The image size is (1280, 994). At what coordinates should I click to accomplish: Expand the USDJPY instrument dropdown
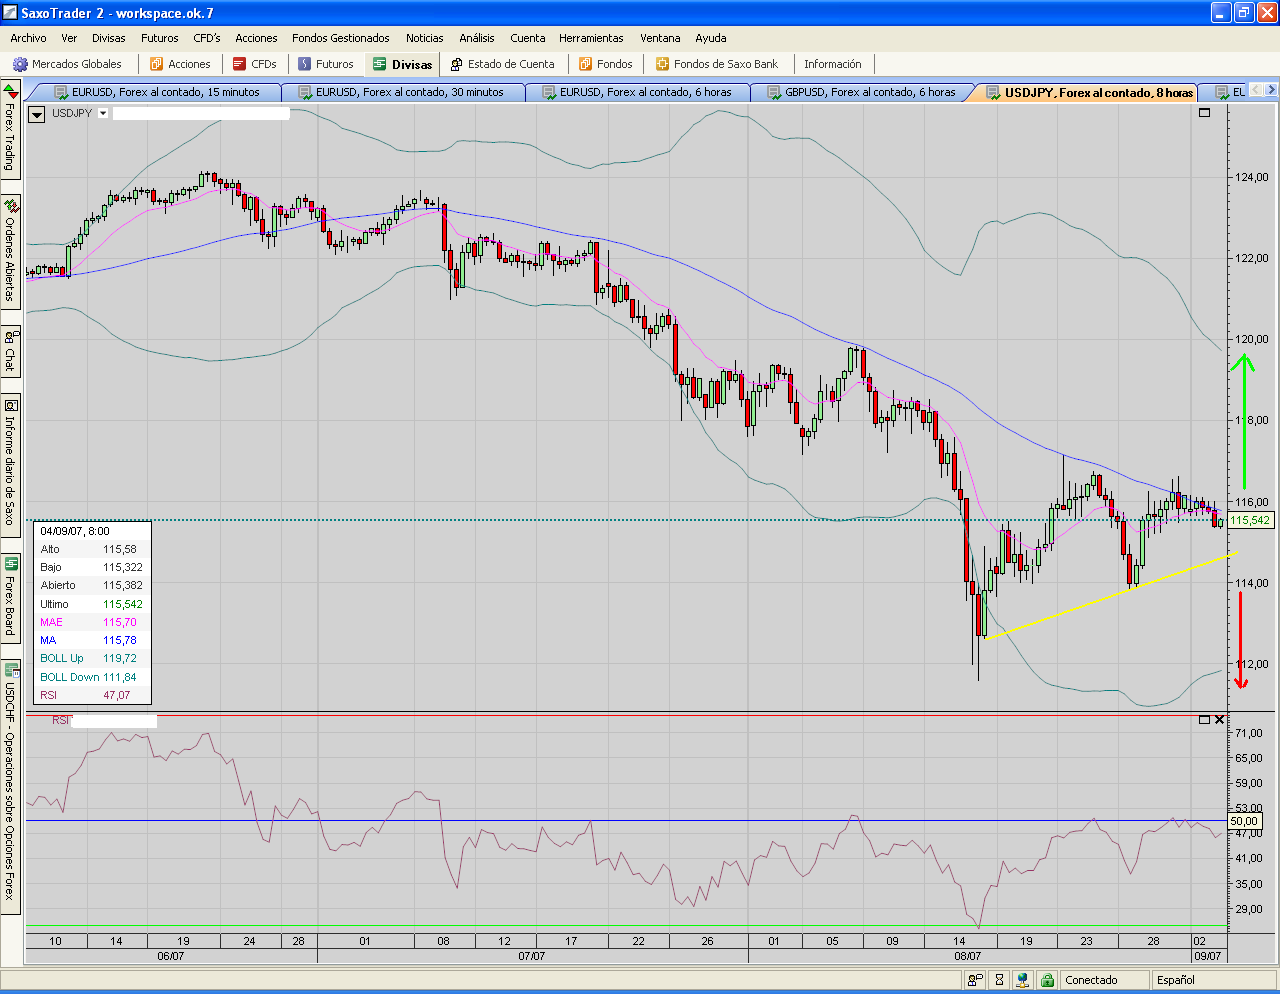click(103, 114)
